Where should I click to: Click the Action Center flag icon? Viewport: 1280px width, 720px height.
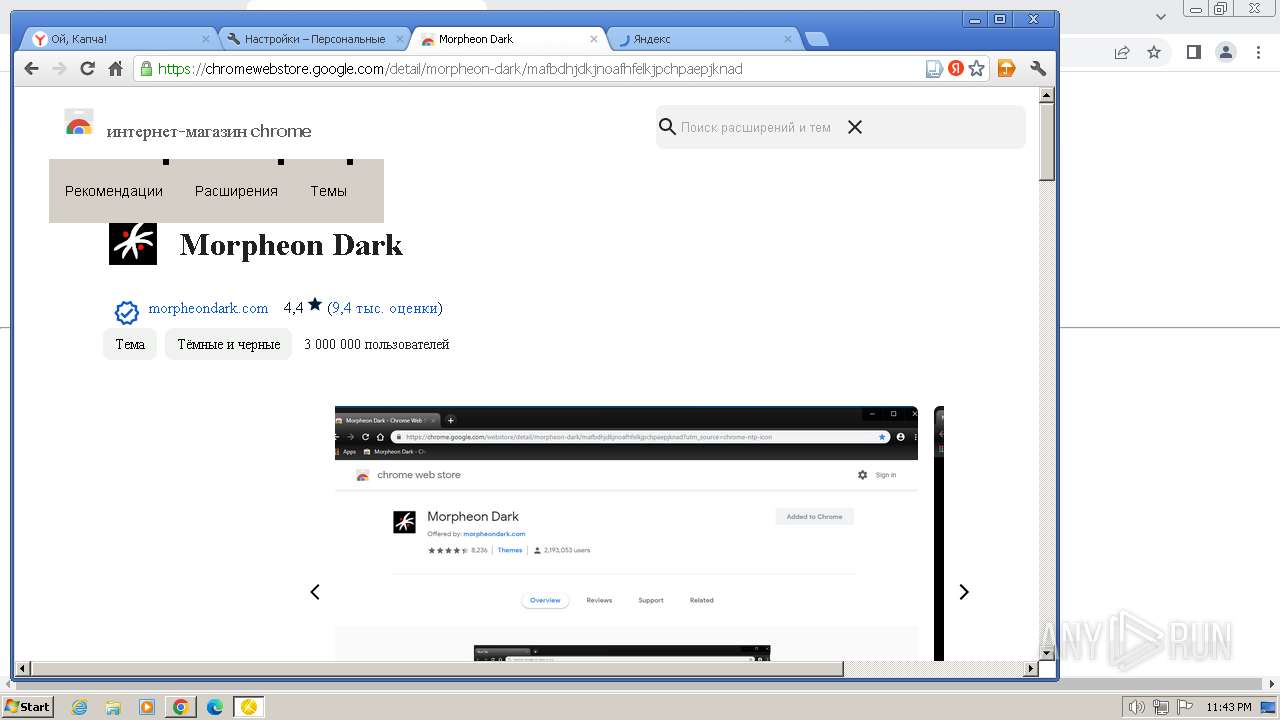(1183, 707)
